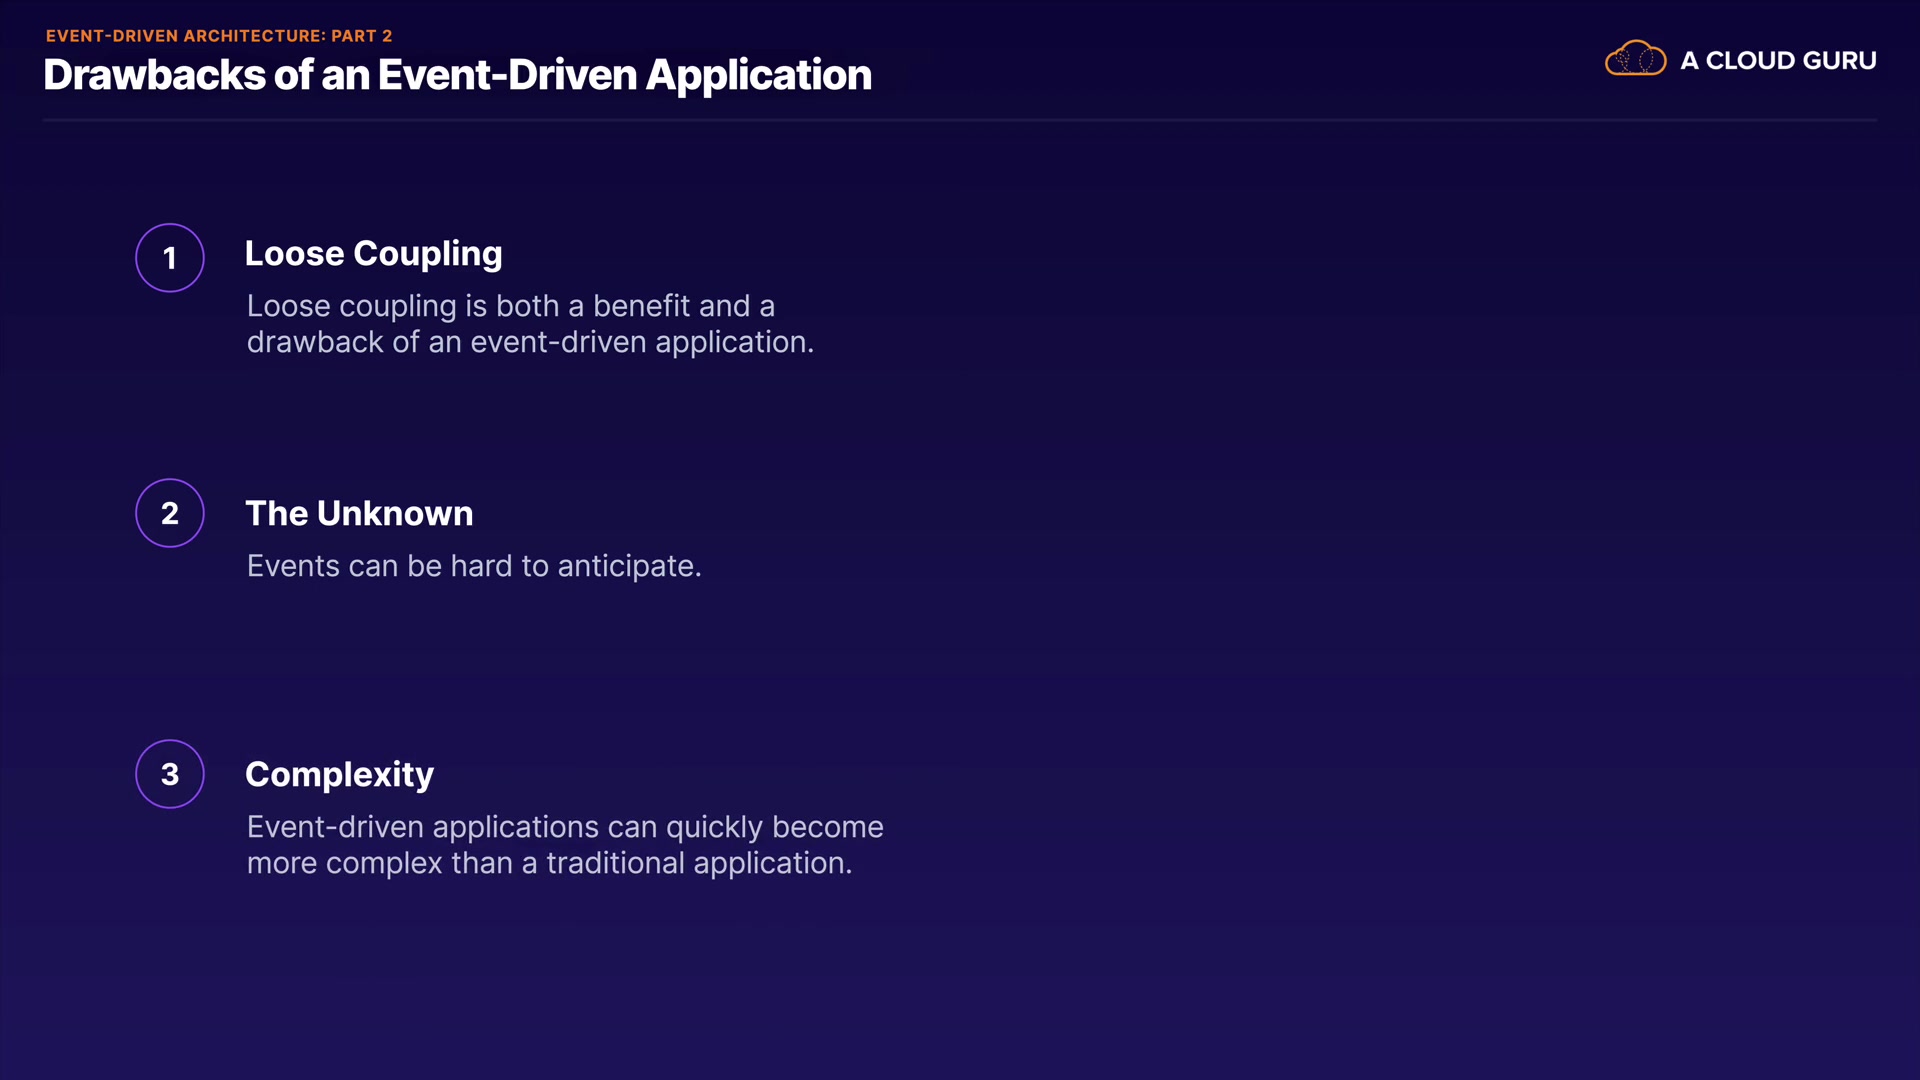Click the 'A CLOUD GURU' brand text
Viewport: 1920px width, 1080px height.
1777,61
